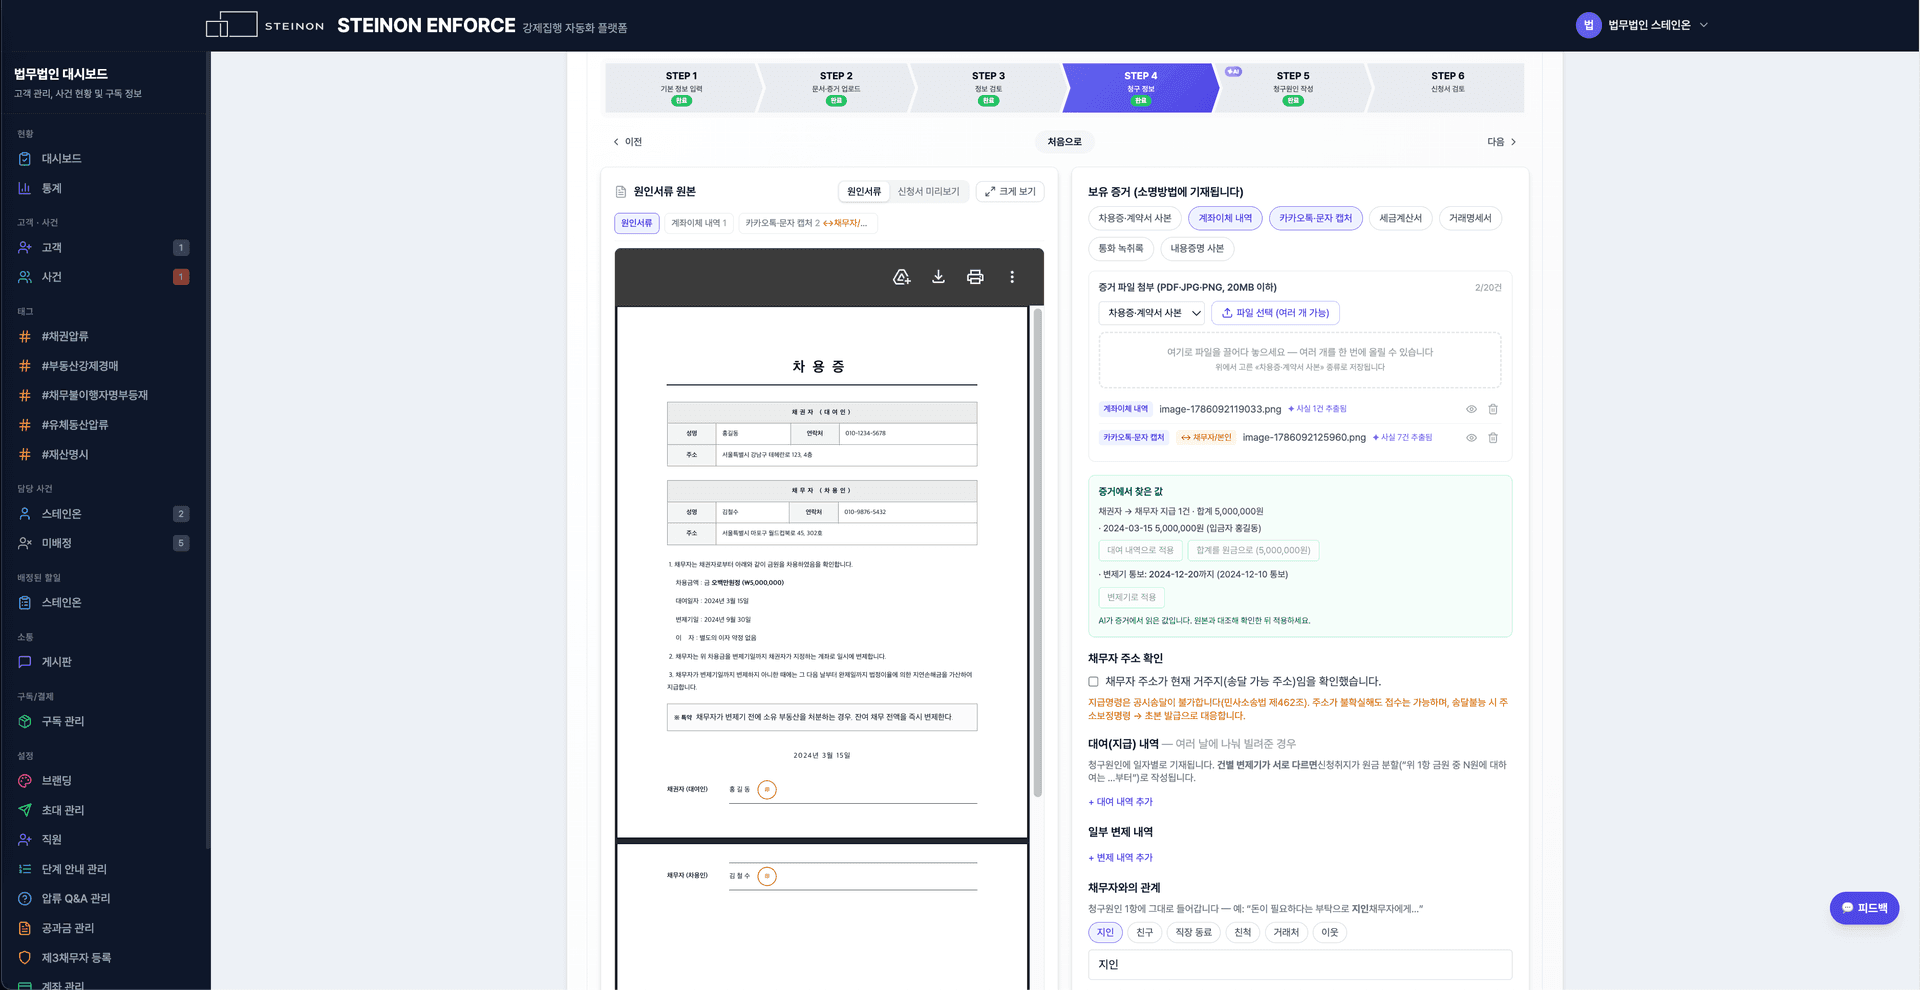
Task: Open the 법무법인 스테인온 account menu
Action: 1642,25
